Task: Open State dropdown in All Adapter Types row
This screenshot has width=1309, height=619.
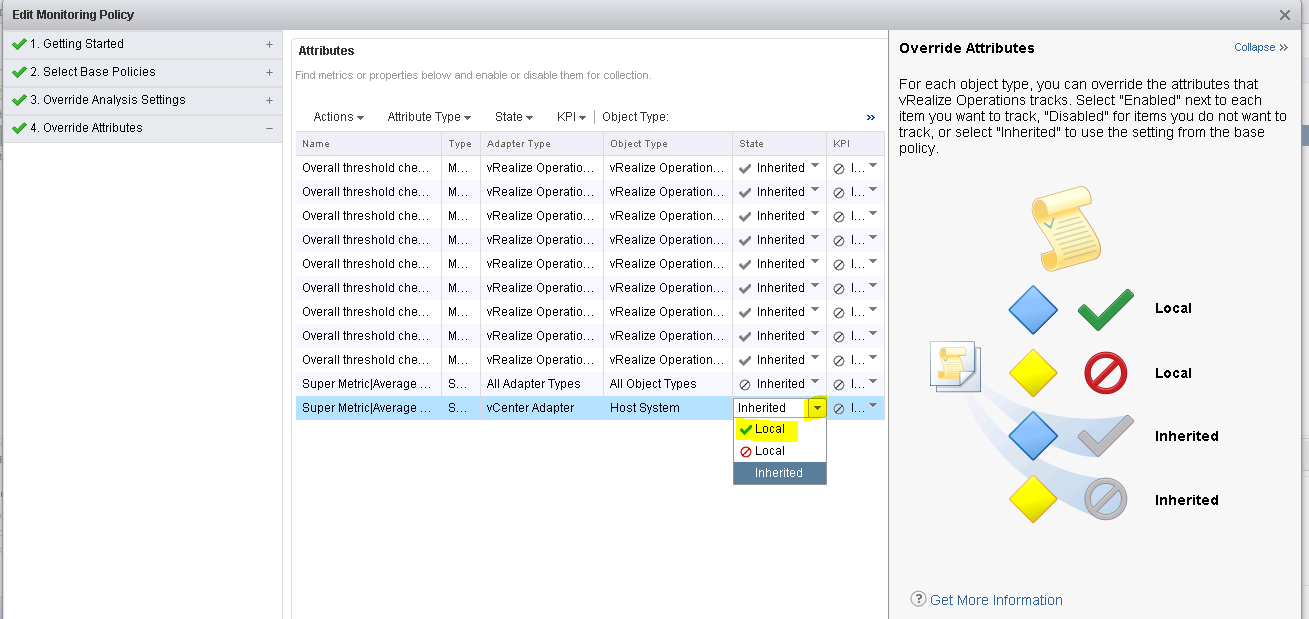Action: click(815, 383)
